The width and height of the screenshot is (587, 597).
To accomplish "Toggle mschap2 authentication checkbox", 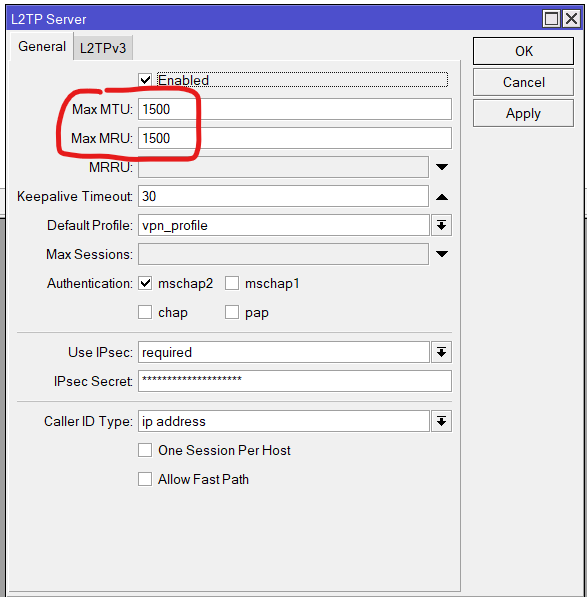I will [145, 283].
